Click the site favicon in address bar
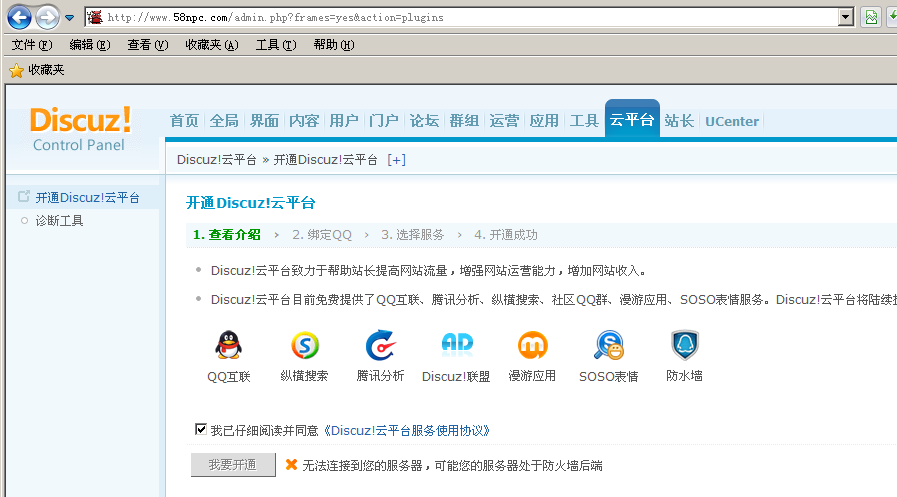Viewport: 897px width, 497px height. pos(95,17)
